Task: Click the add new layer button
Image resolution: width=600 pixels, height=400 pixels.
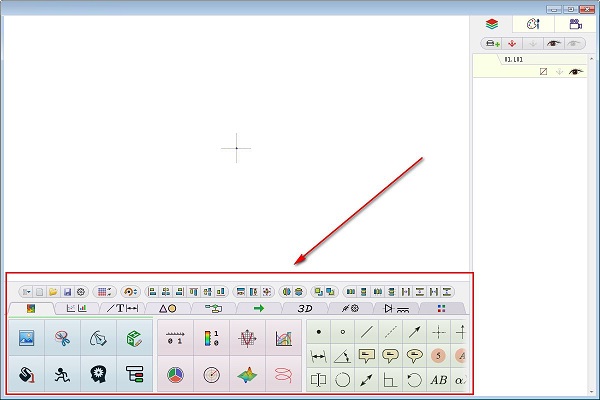Action: coord(491,44)
